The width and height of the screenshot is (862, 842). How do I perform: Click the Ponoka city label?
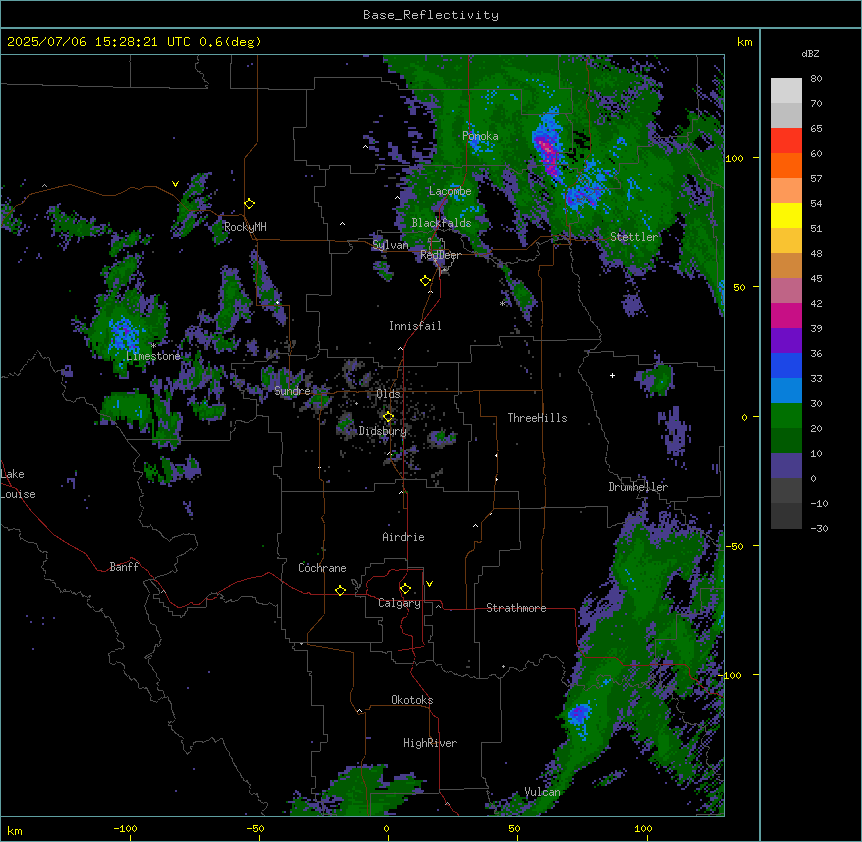pyautogui.click(x=480, y=136)
